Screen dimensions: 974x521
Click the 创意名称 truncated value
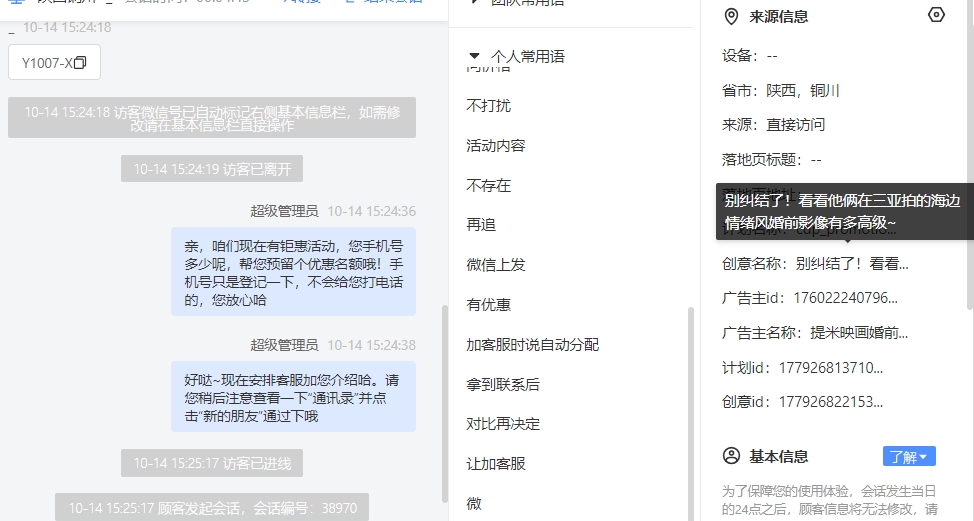[x=852, y=264]
